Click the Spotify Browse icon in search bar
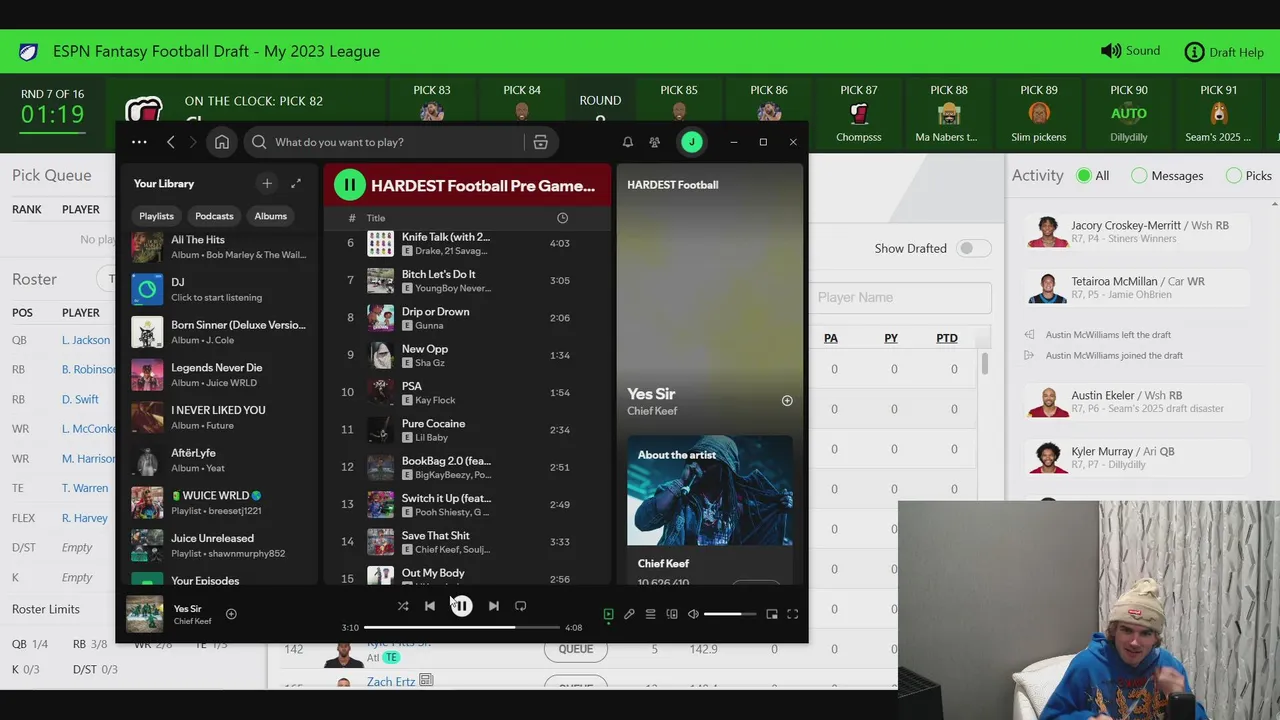The height and width of the screenshot is (720, 1280). point(540,142)
